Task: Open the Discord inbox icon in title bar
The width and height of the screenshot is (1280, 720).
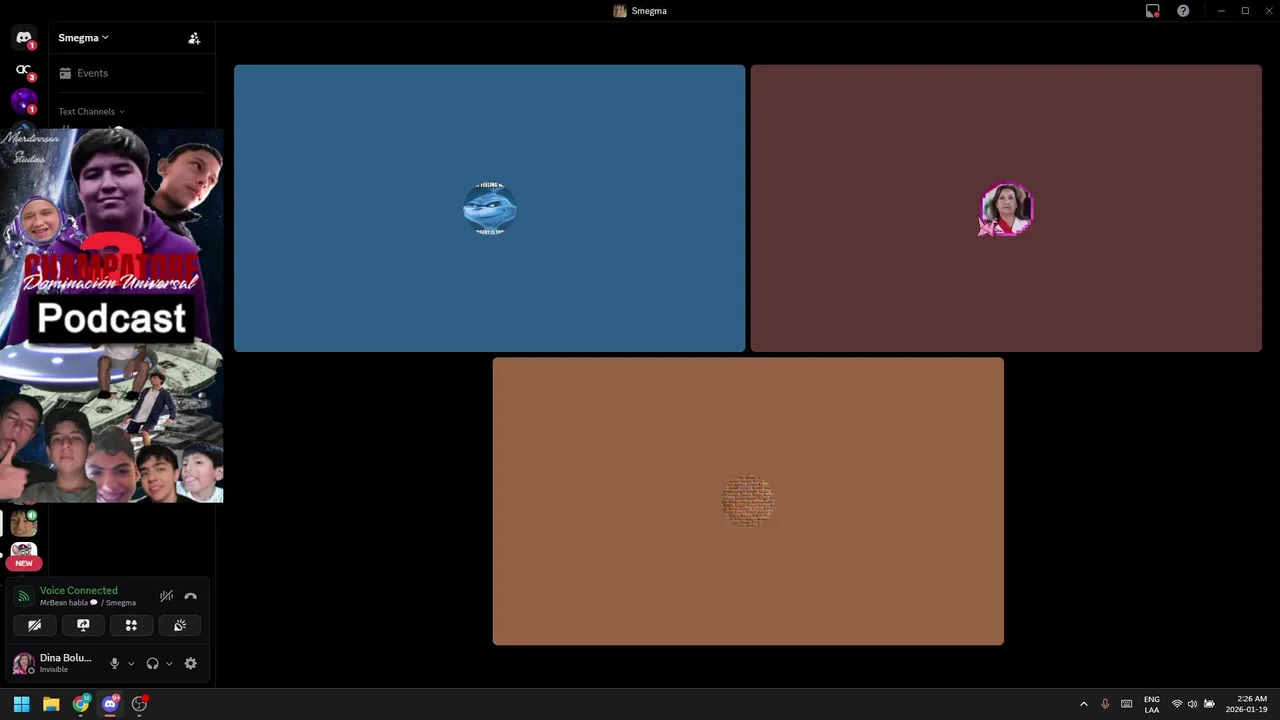Action: tap(1153, 11)
